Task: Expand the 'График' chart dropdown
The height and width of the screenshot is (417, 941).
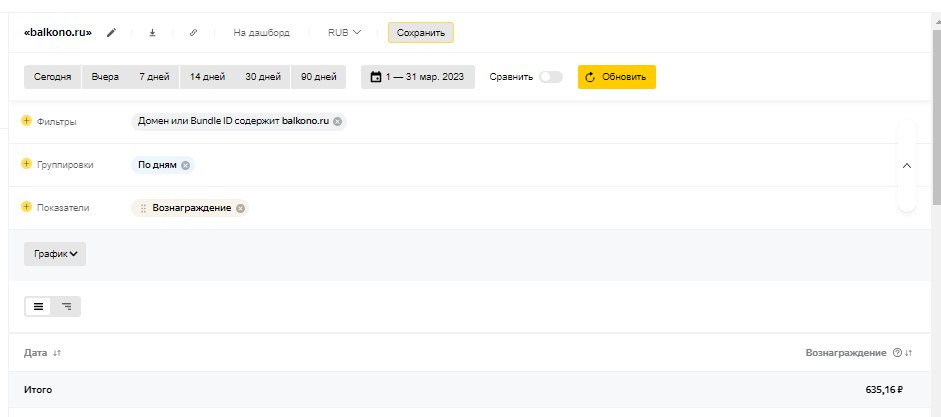Action: pyautogui.click(x=55, y=254)
